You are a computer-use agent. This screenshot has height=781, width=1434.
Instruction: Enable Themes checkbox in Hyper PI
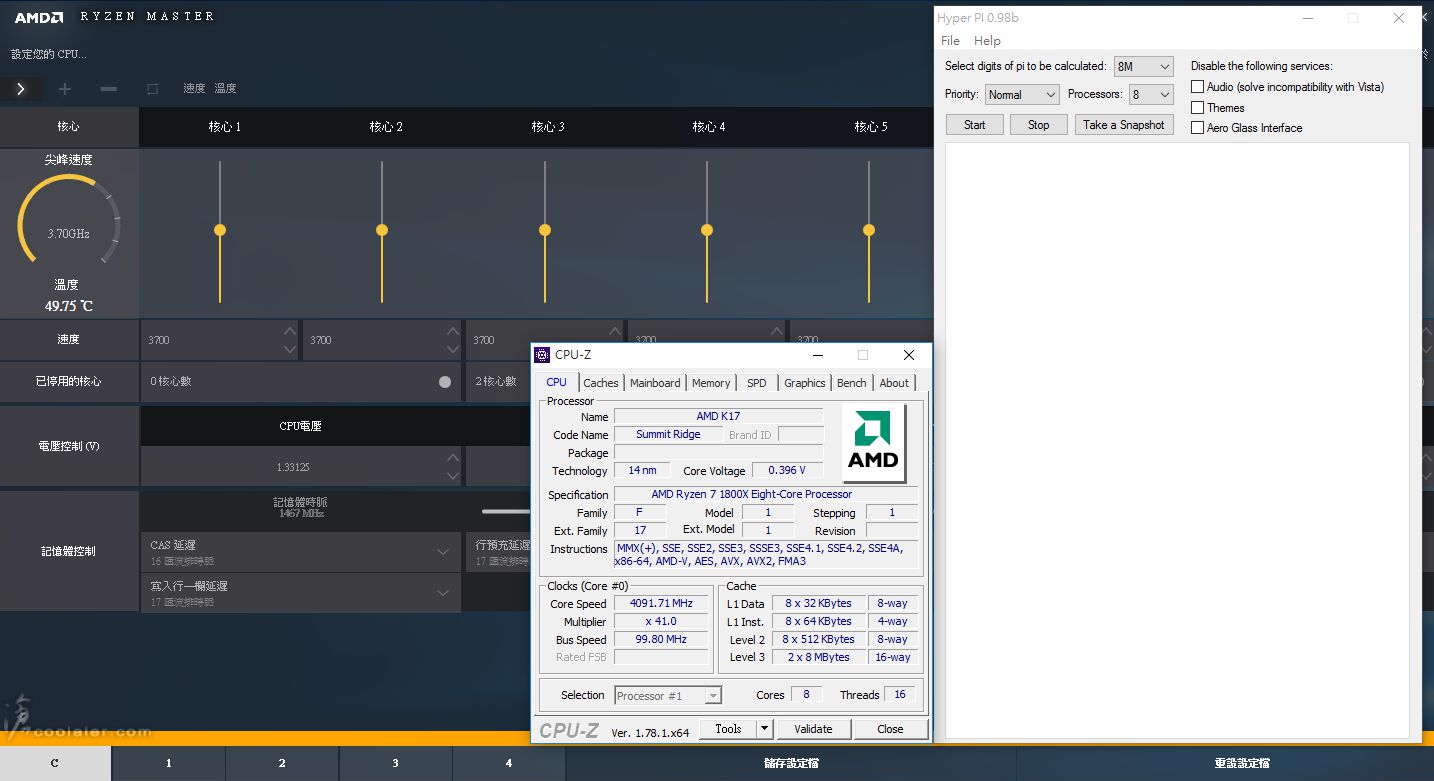coord(1197,107)
